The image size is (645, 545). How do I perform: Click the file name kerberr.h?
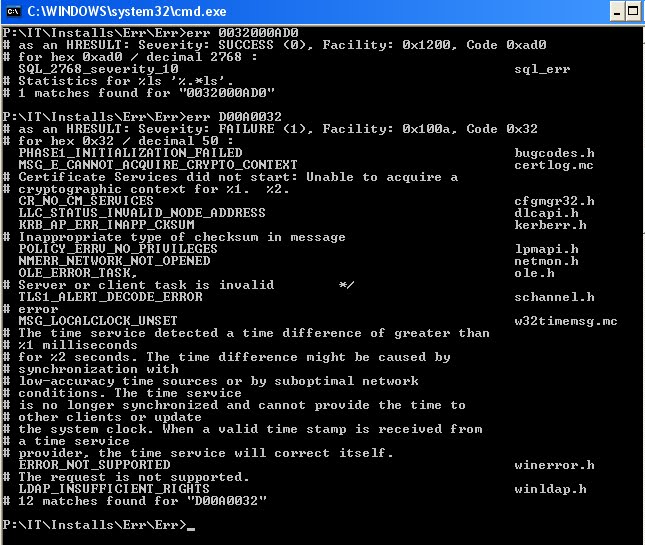(550, 225)
